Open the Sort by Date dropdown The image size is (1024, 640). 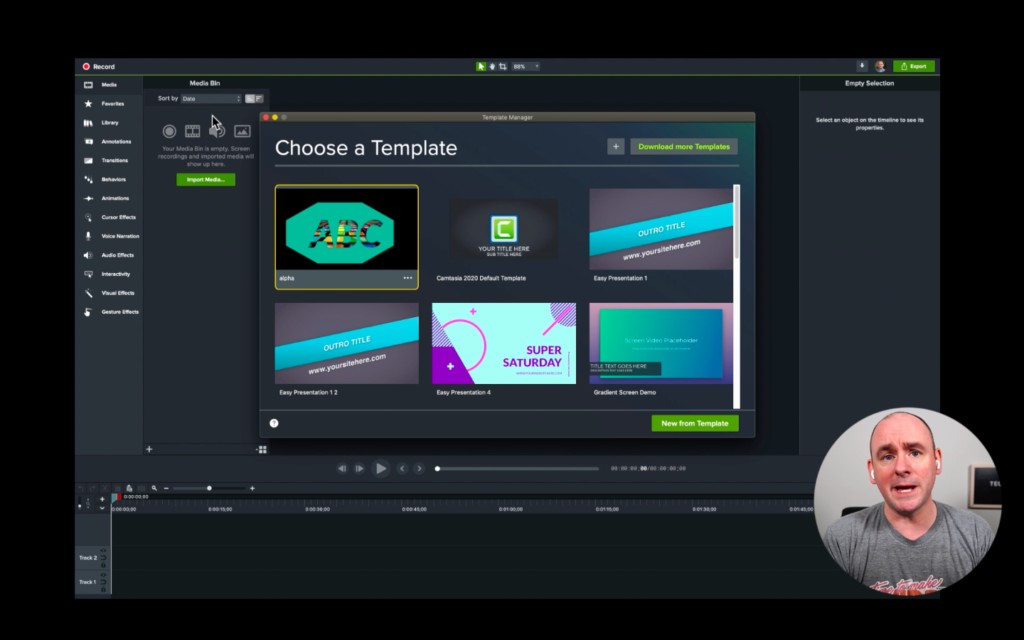pos(210,98)
